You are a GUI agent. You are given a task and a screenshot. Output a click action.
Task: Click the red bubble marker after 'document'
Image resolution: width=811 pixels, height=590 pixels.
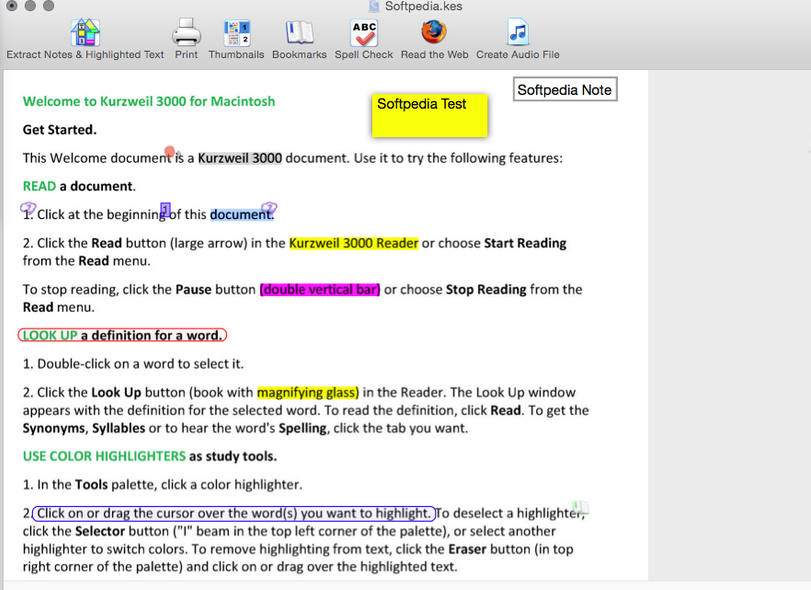click(170, 152)
